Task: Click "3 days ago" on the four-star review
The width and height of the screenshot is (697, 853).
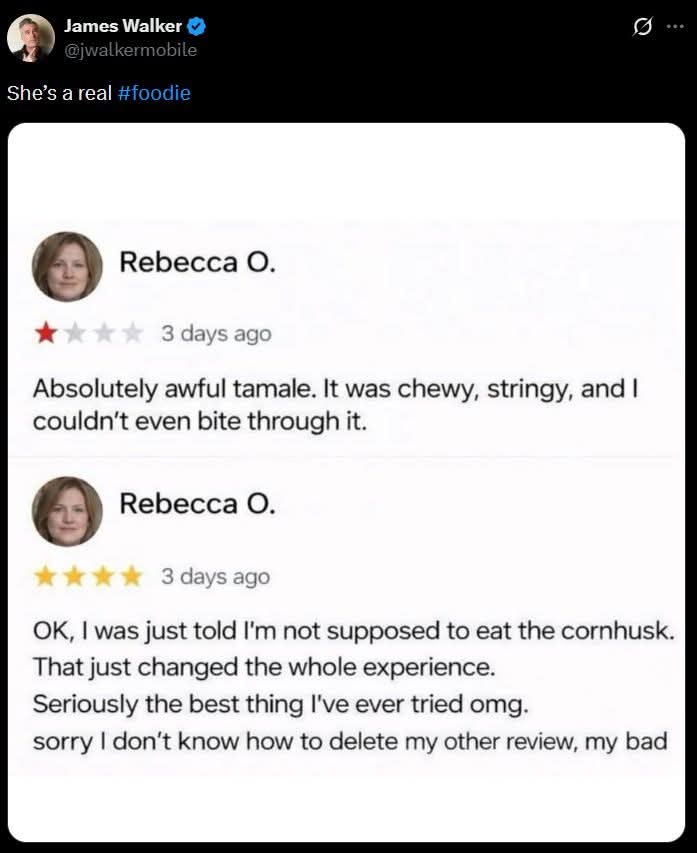Action: pos(216,577)
